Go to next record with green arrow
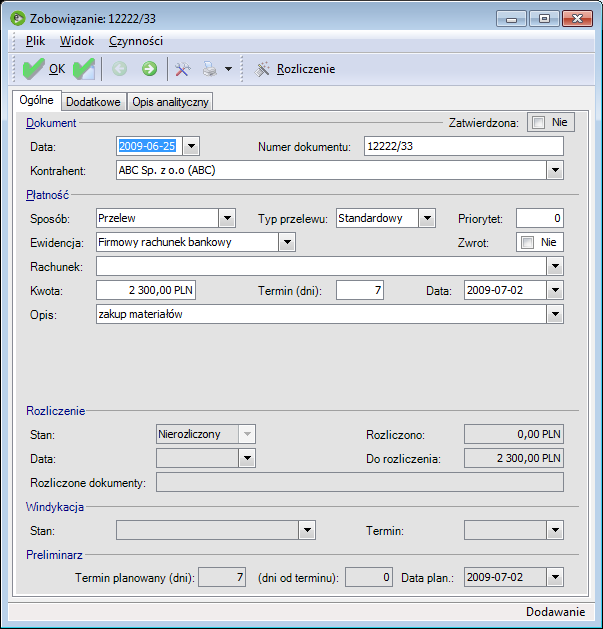603x629 pixels. (x=149, y=69)
